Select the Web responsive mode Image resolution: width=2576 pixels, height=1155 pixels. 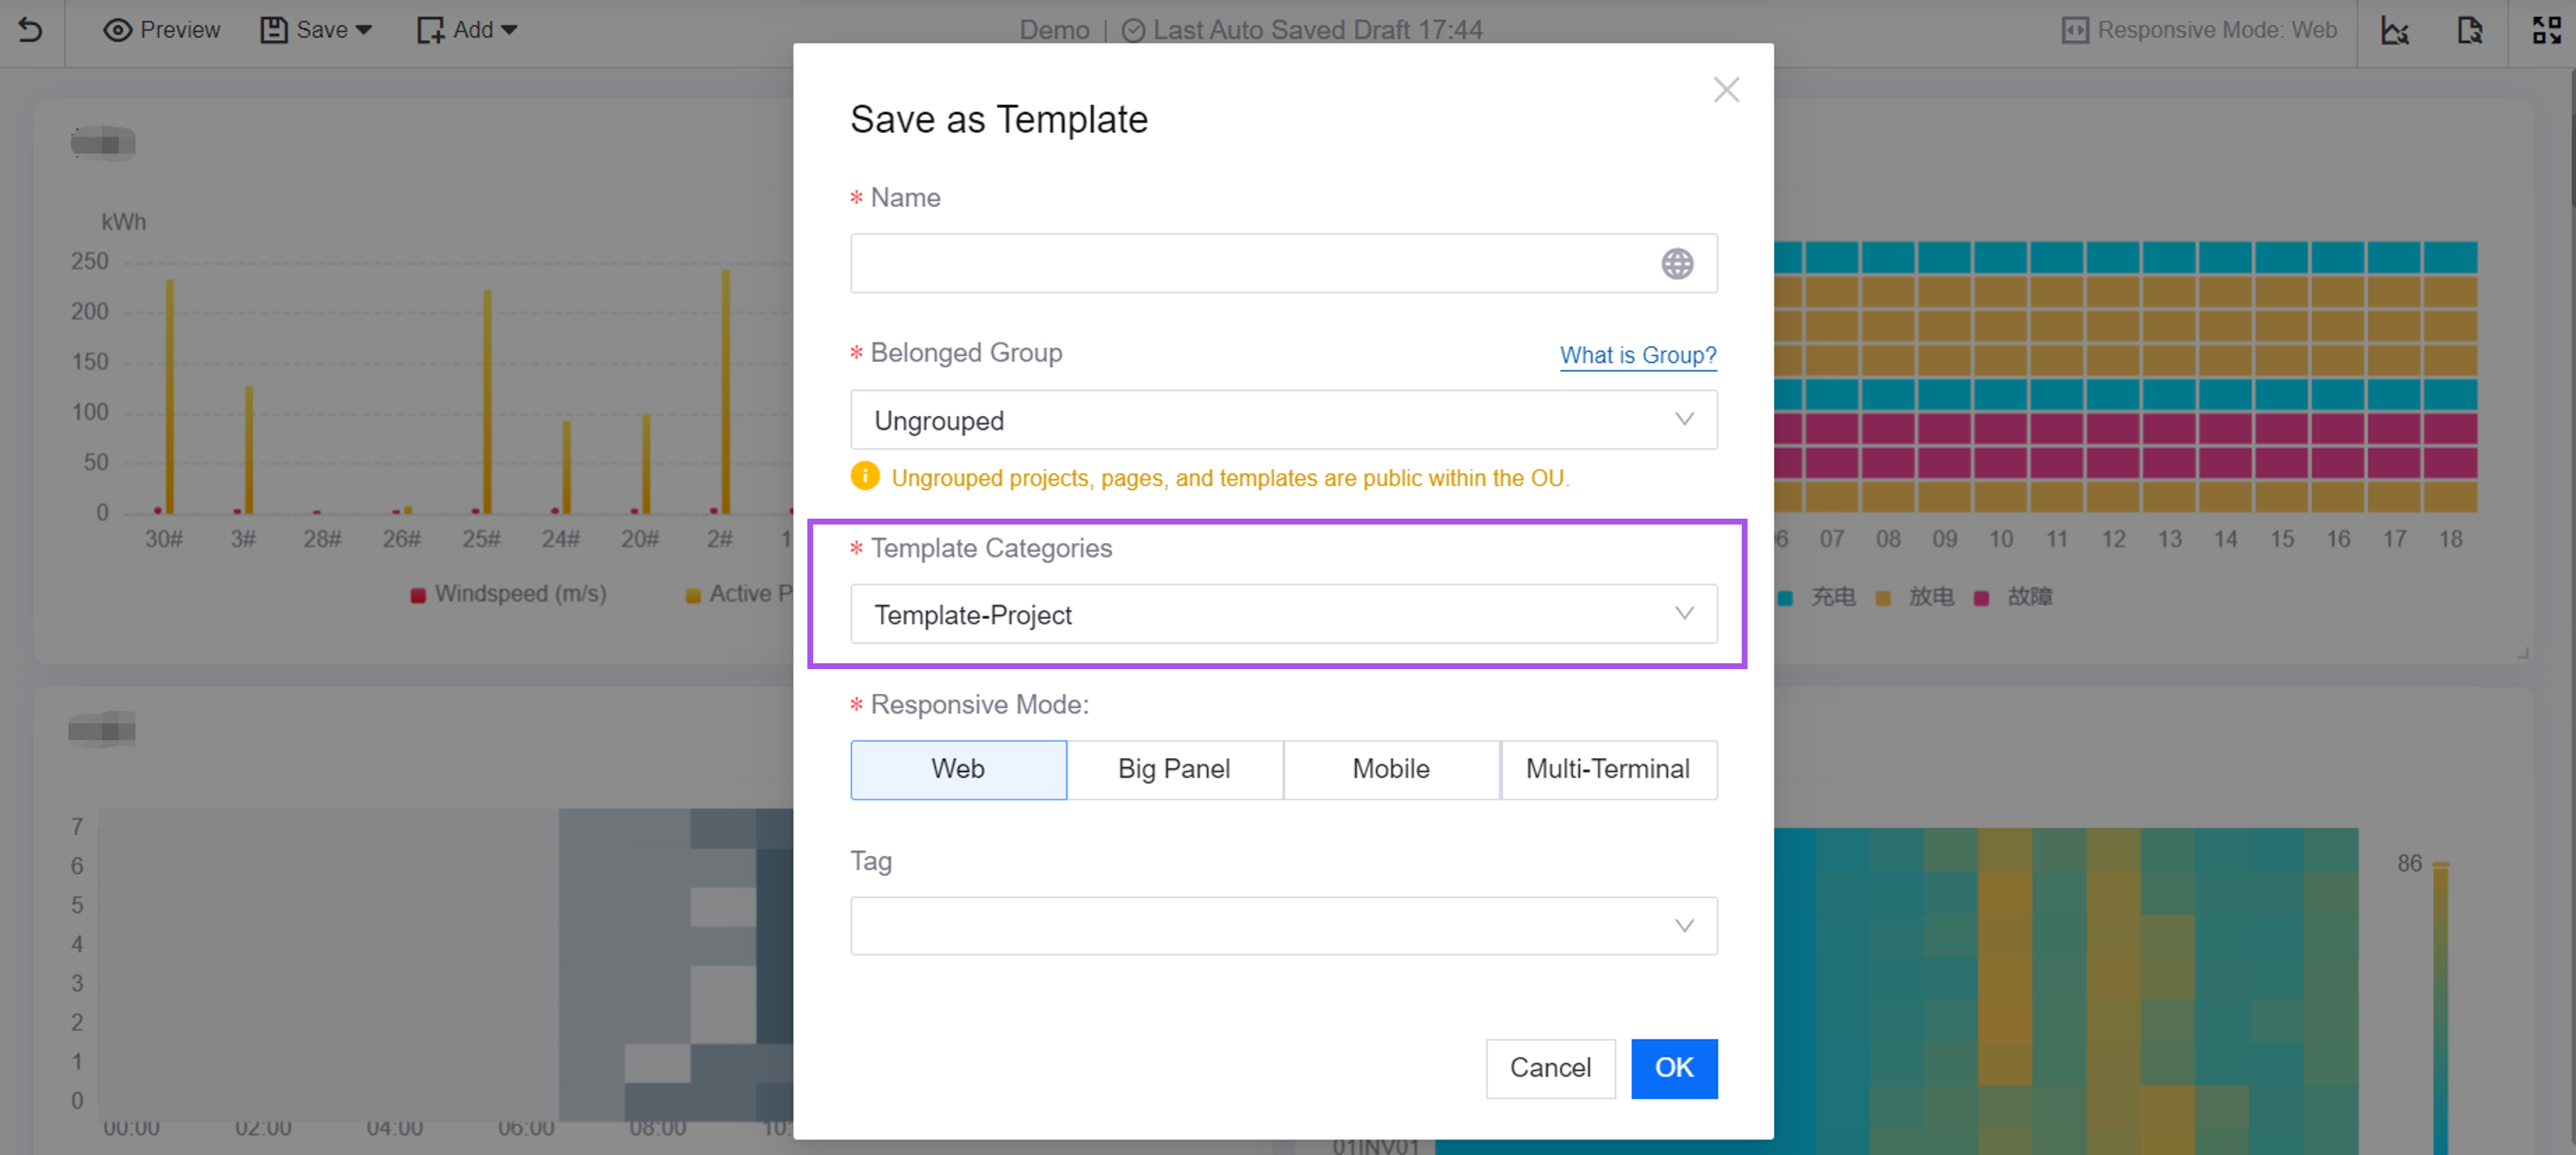pyautogui.click(x=958, y=769)
